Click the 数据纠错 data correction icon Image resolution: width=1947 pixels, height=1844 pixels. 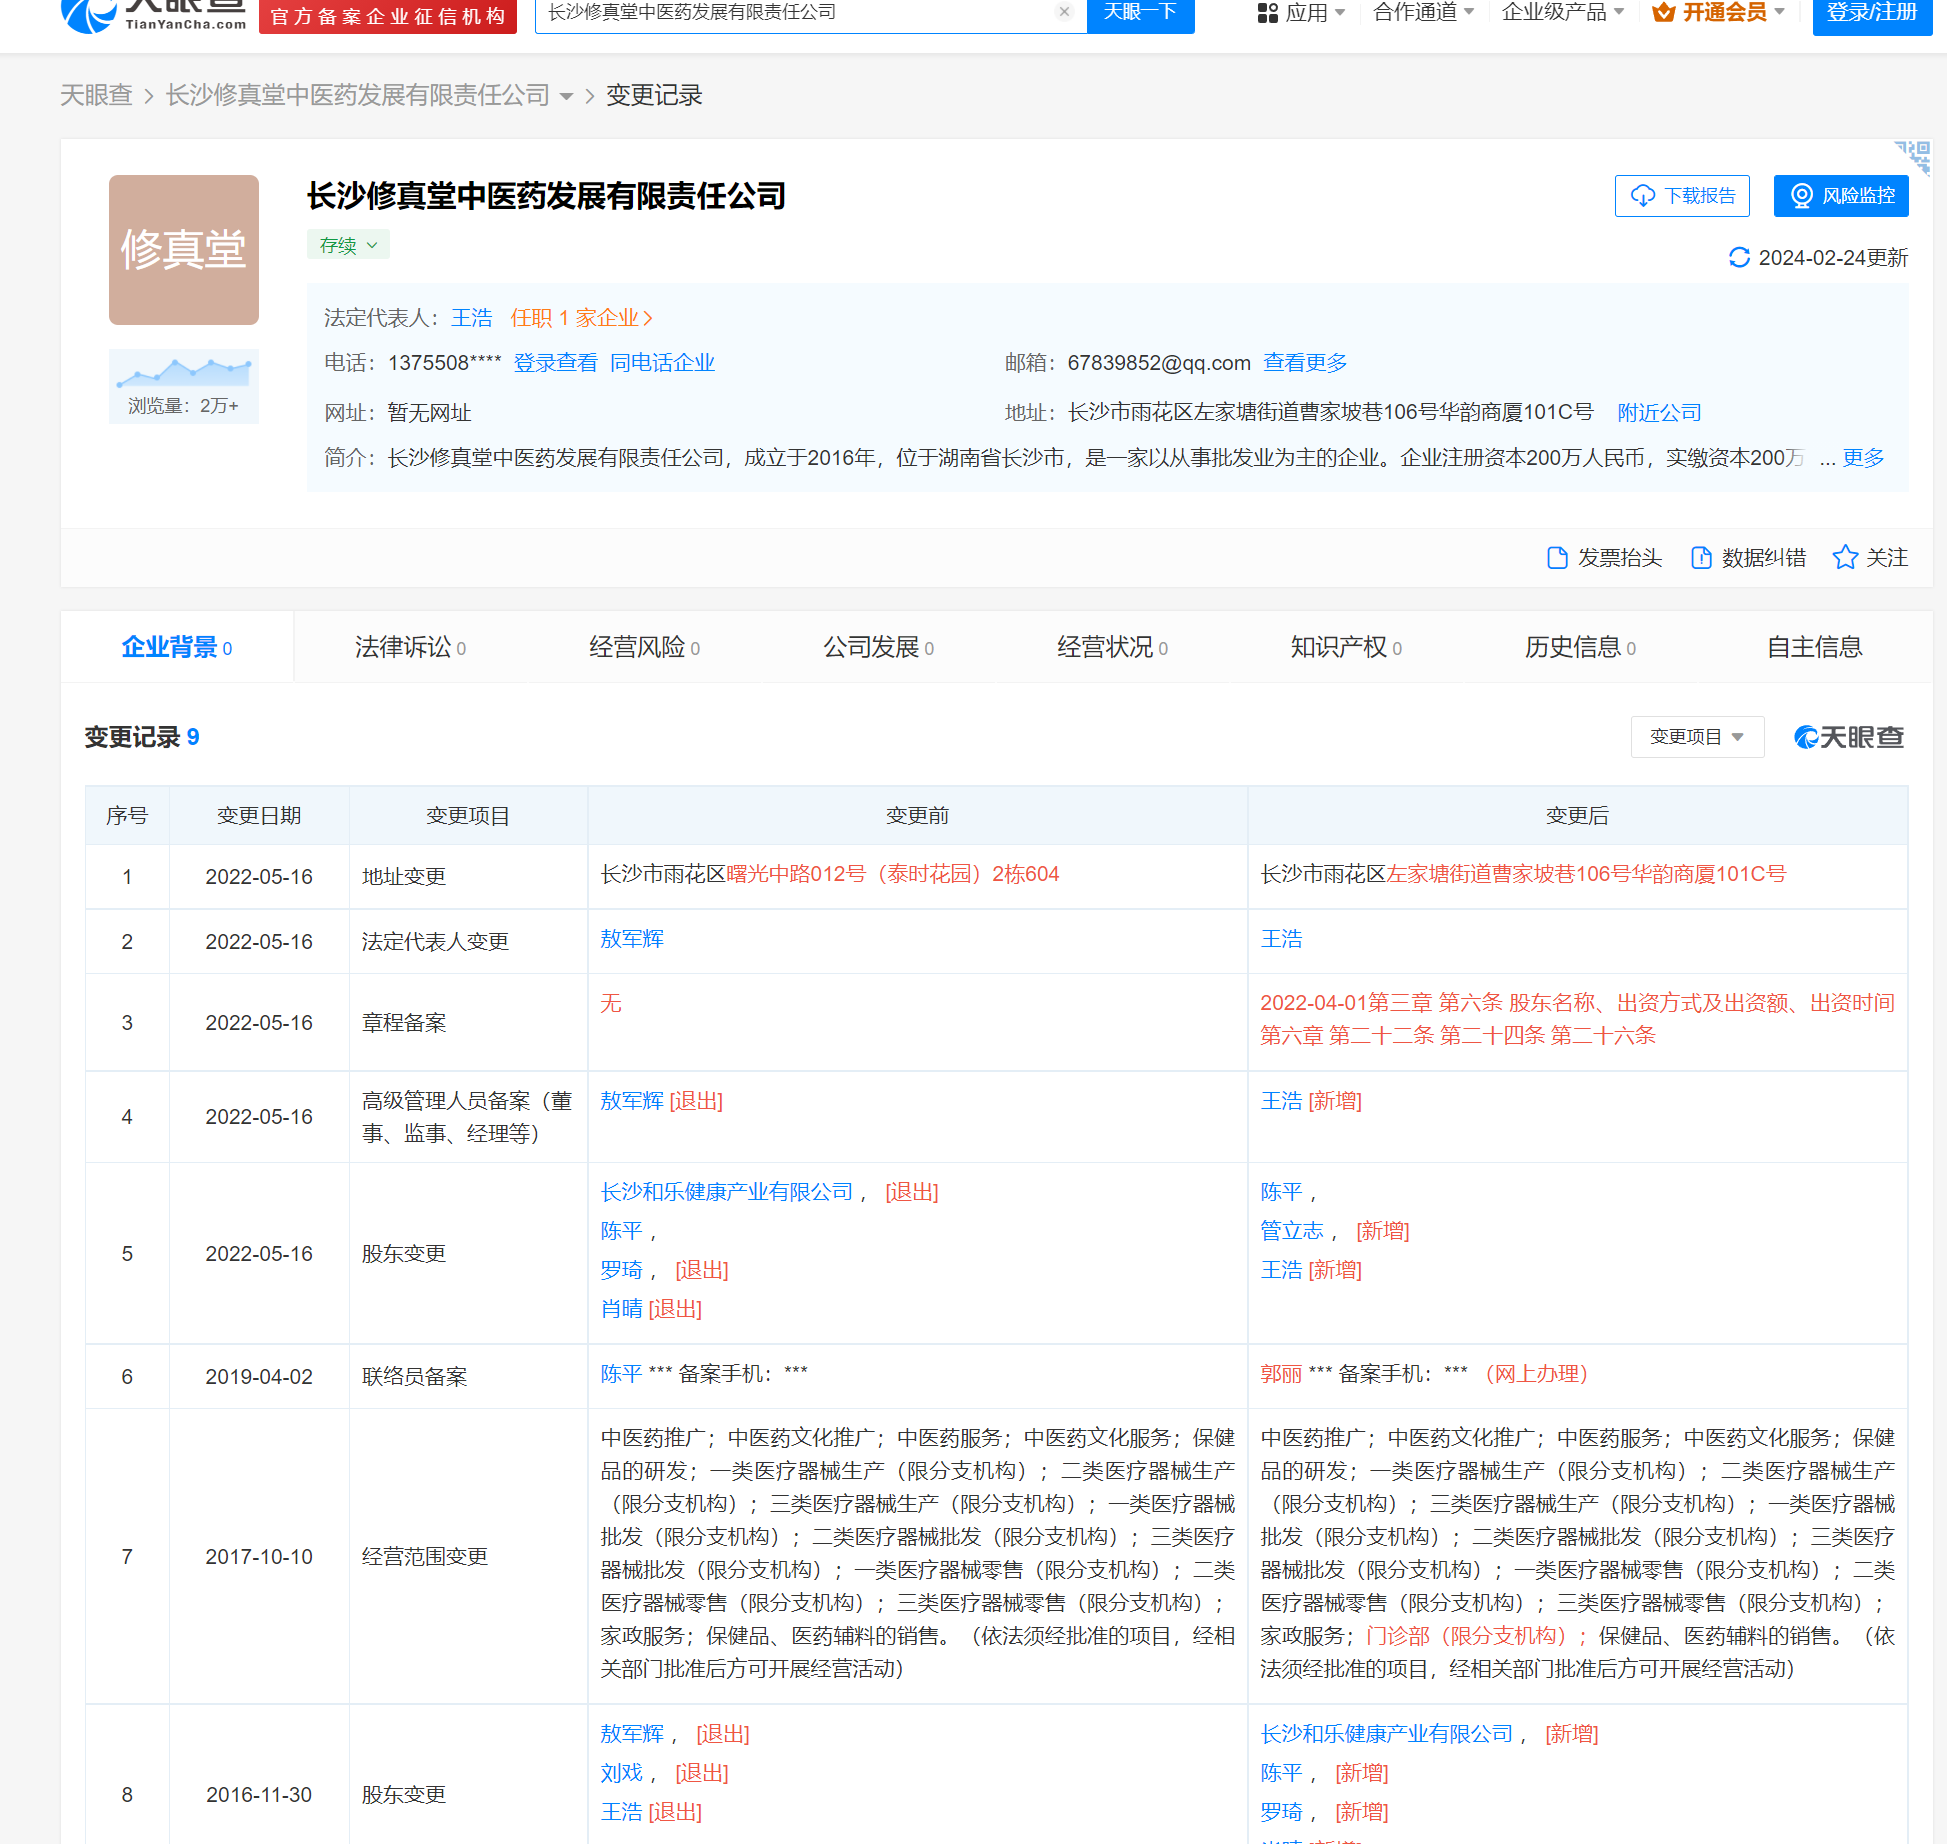coord(1701,557)
